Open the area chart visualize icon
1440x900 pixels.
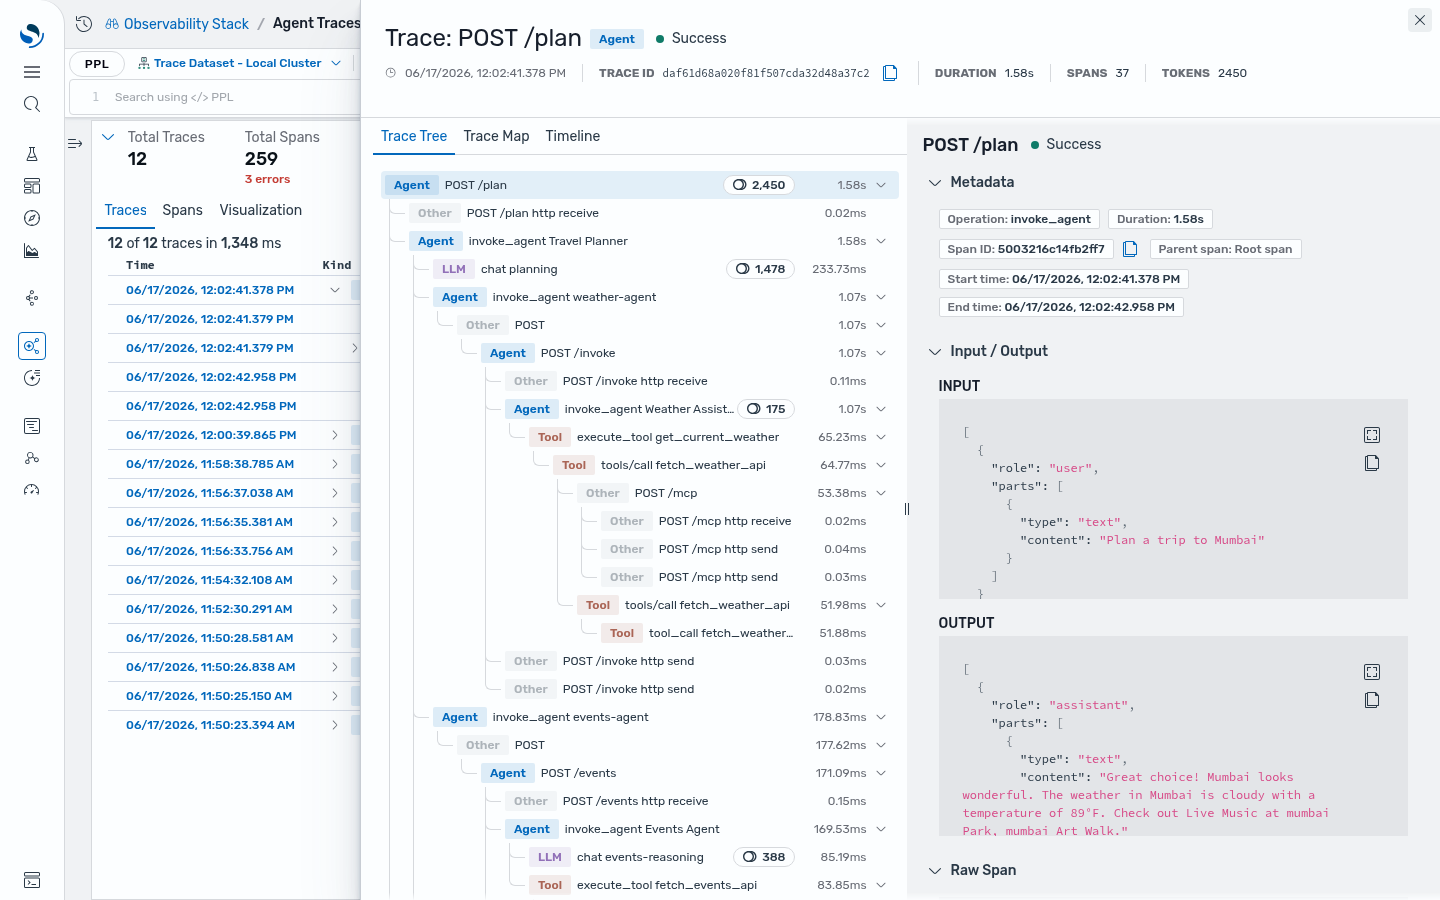[32, 251]
